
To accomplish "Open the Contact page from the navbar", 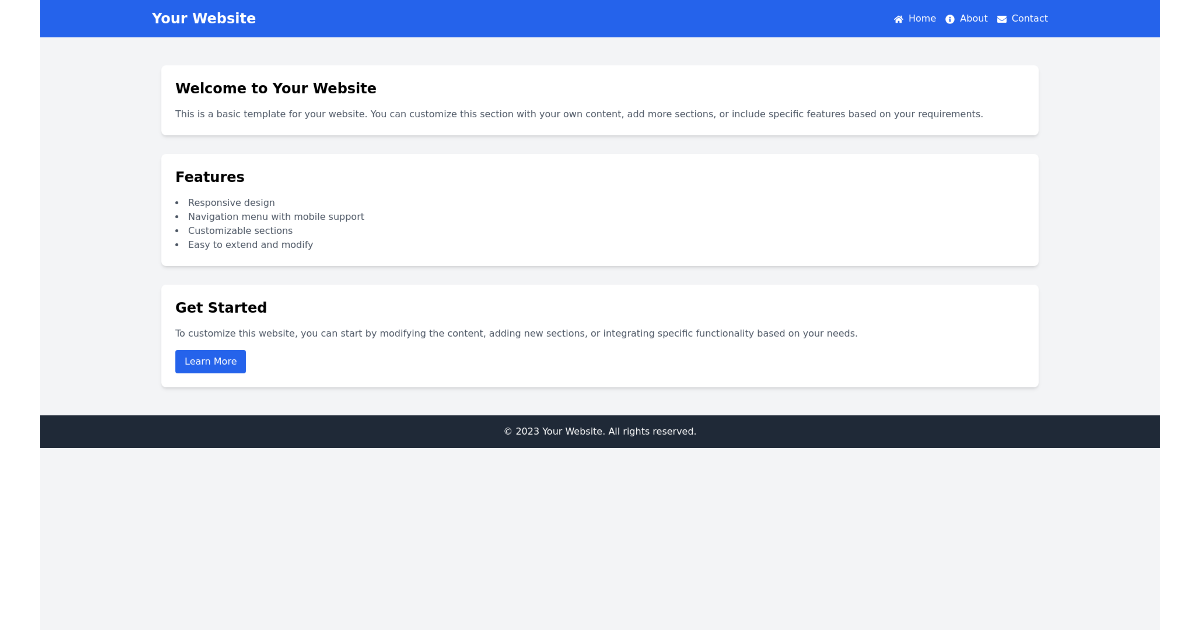I will coord(1030,18).
